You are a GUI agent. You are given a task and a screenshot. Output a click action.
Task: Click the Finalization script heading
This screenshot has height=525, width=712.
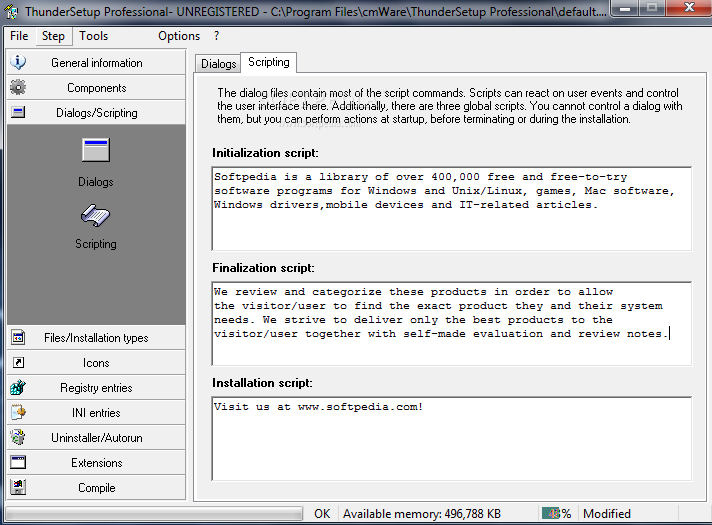click(x=263, y=268)
